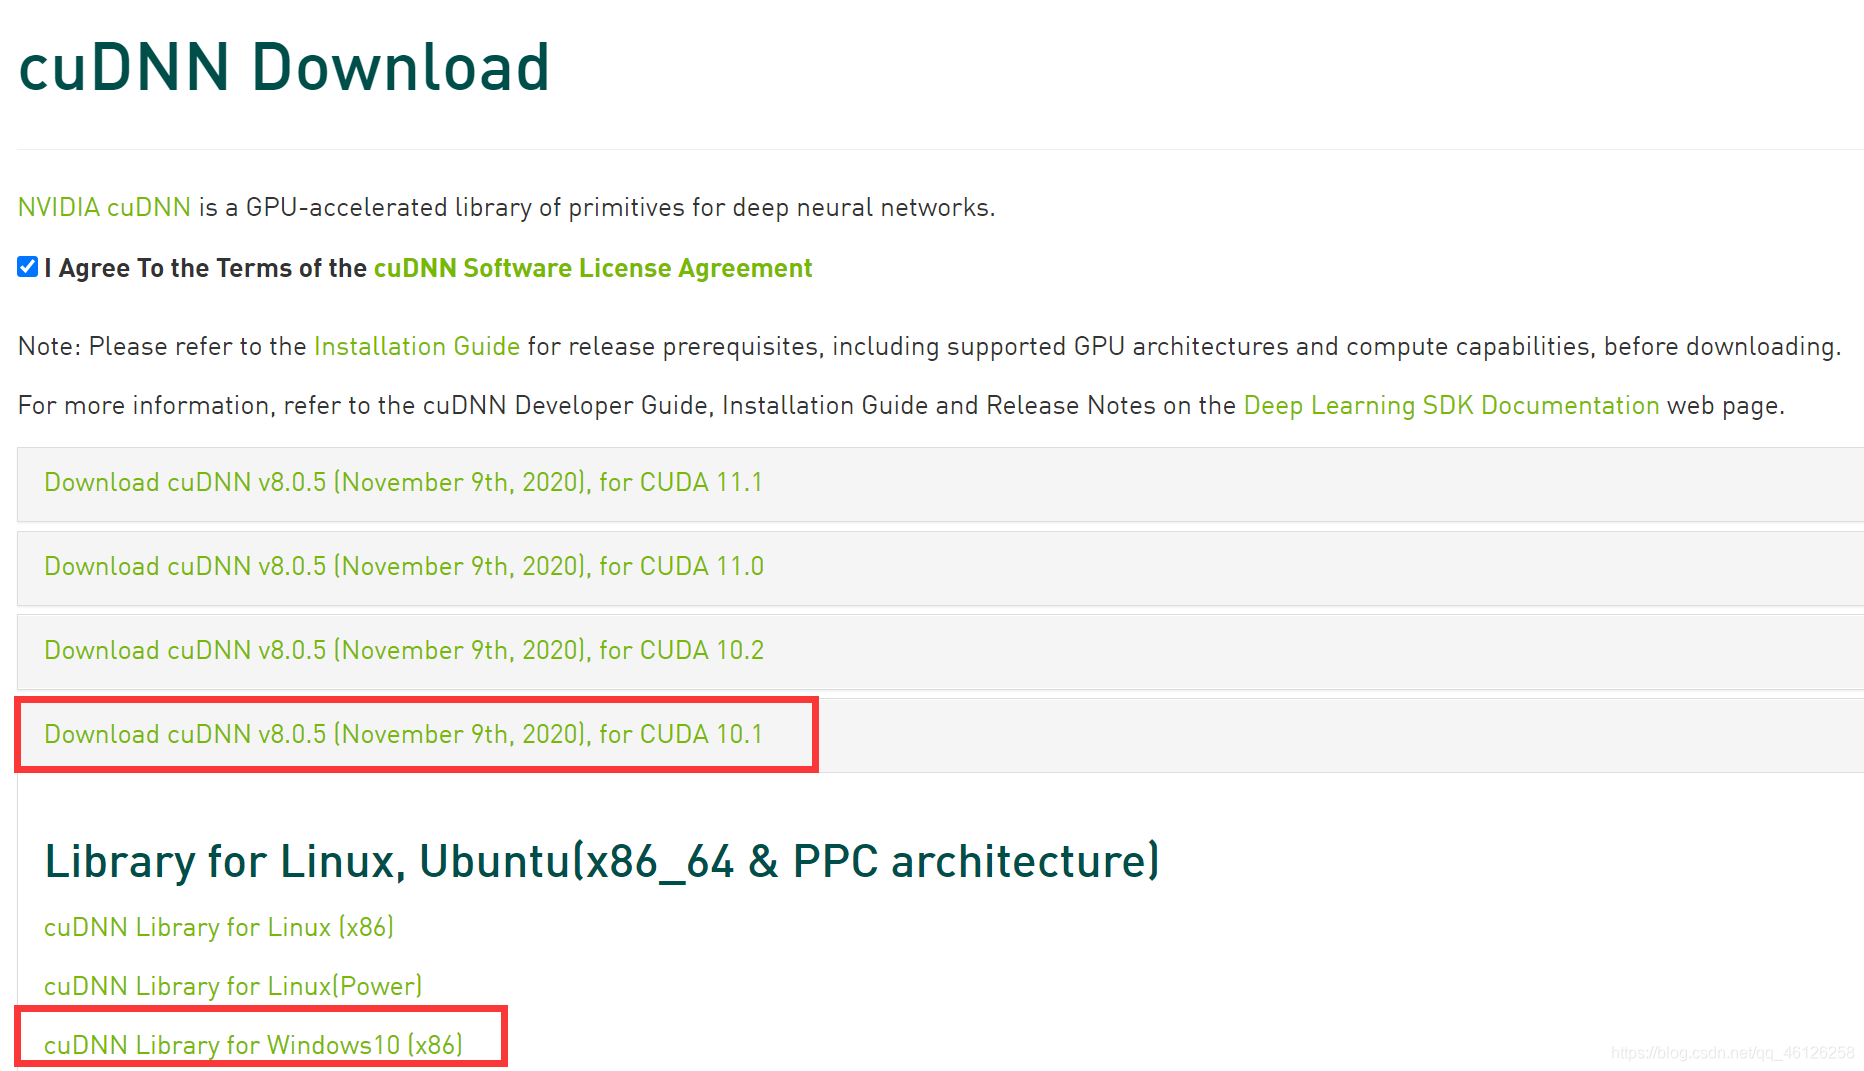Screen dimensions: 1864x1071
Task: Open the Deep Learning SDK Documentation link
Action: [x=1451, y=405]
